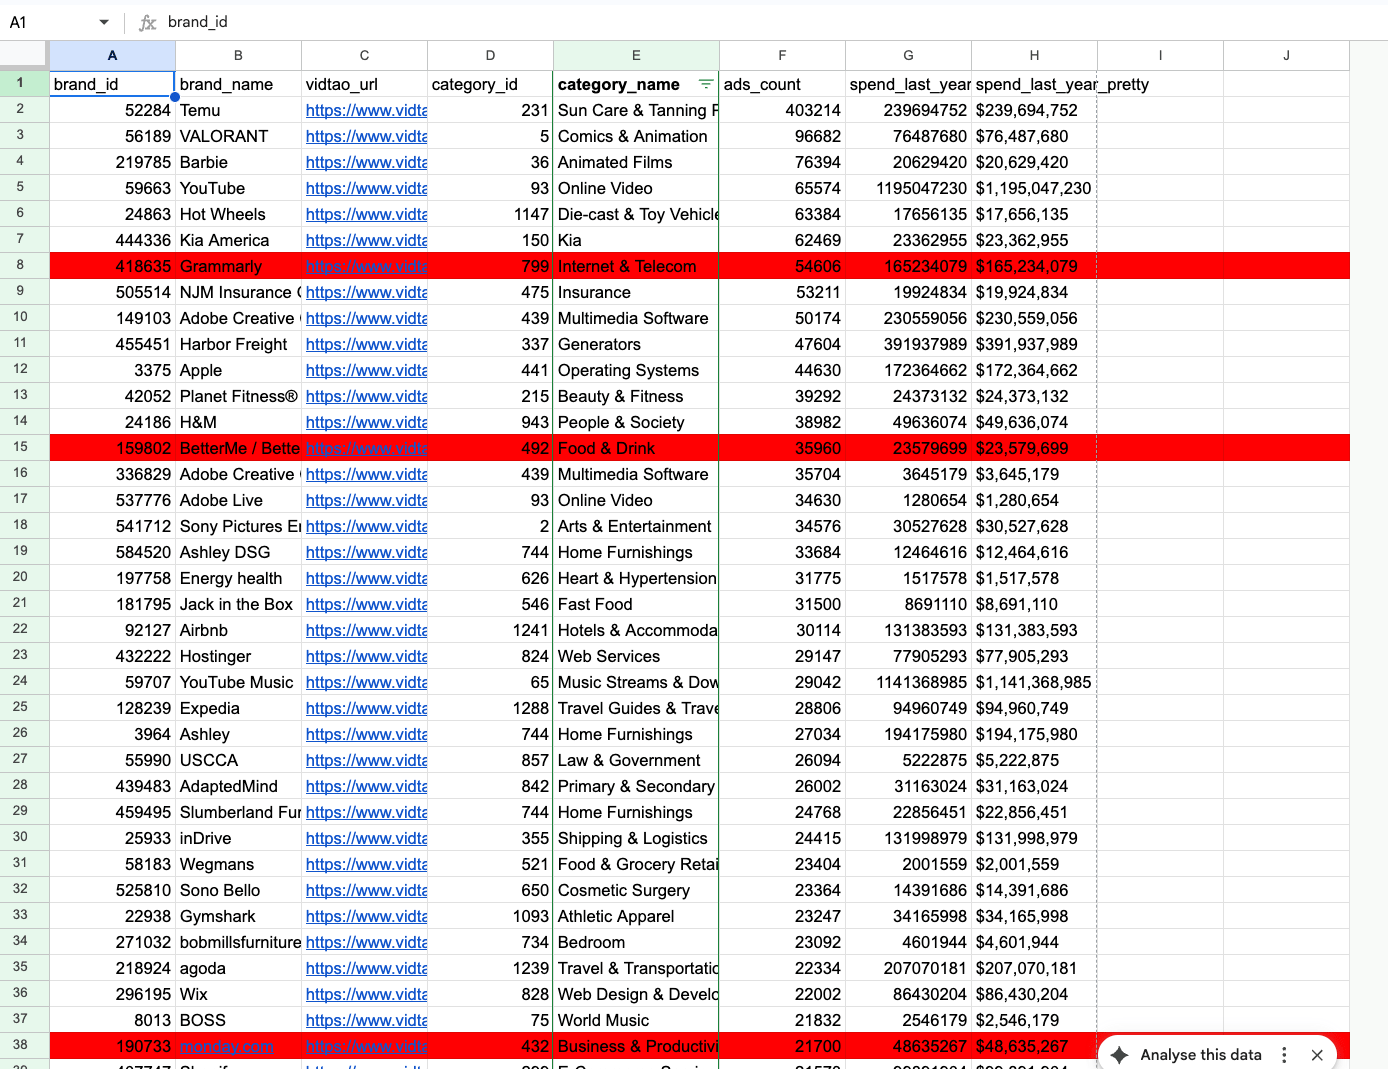Select the brand_id cell 52284
This screenshot has width=1388, height=1069.
coord(112,110)
